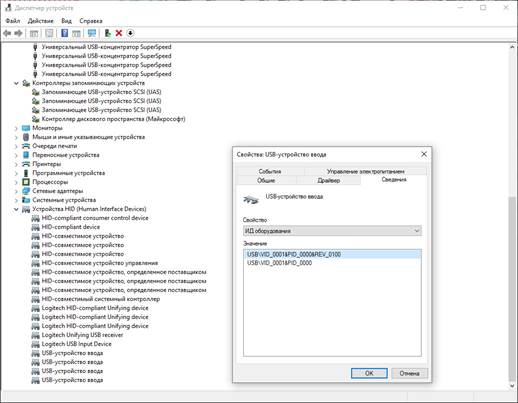518x403 pixels.
Task: Click the Back arrow toolbar icon
Action: (7, 33)
